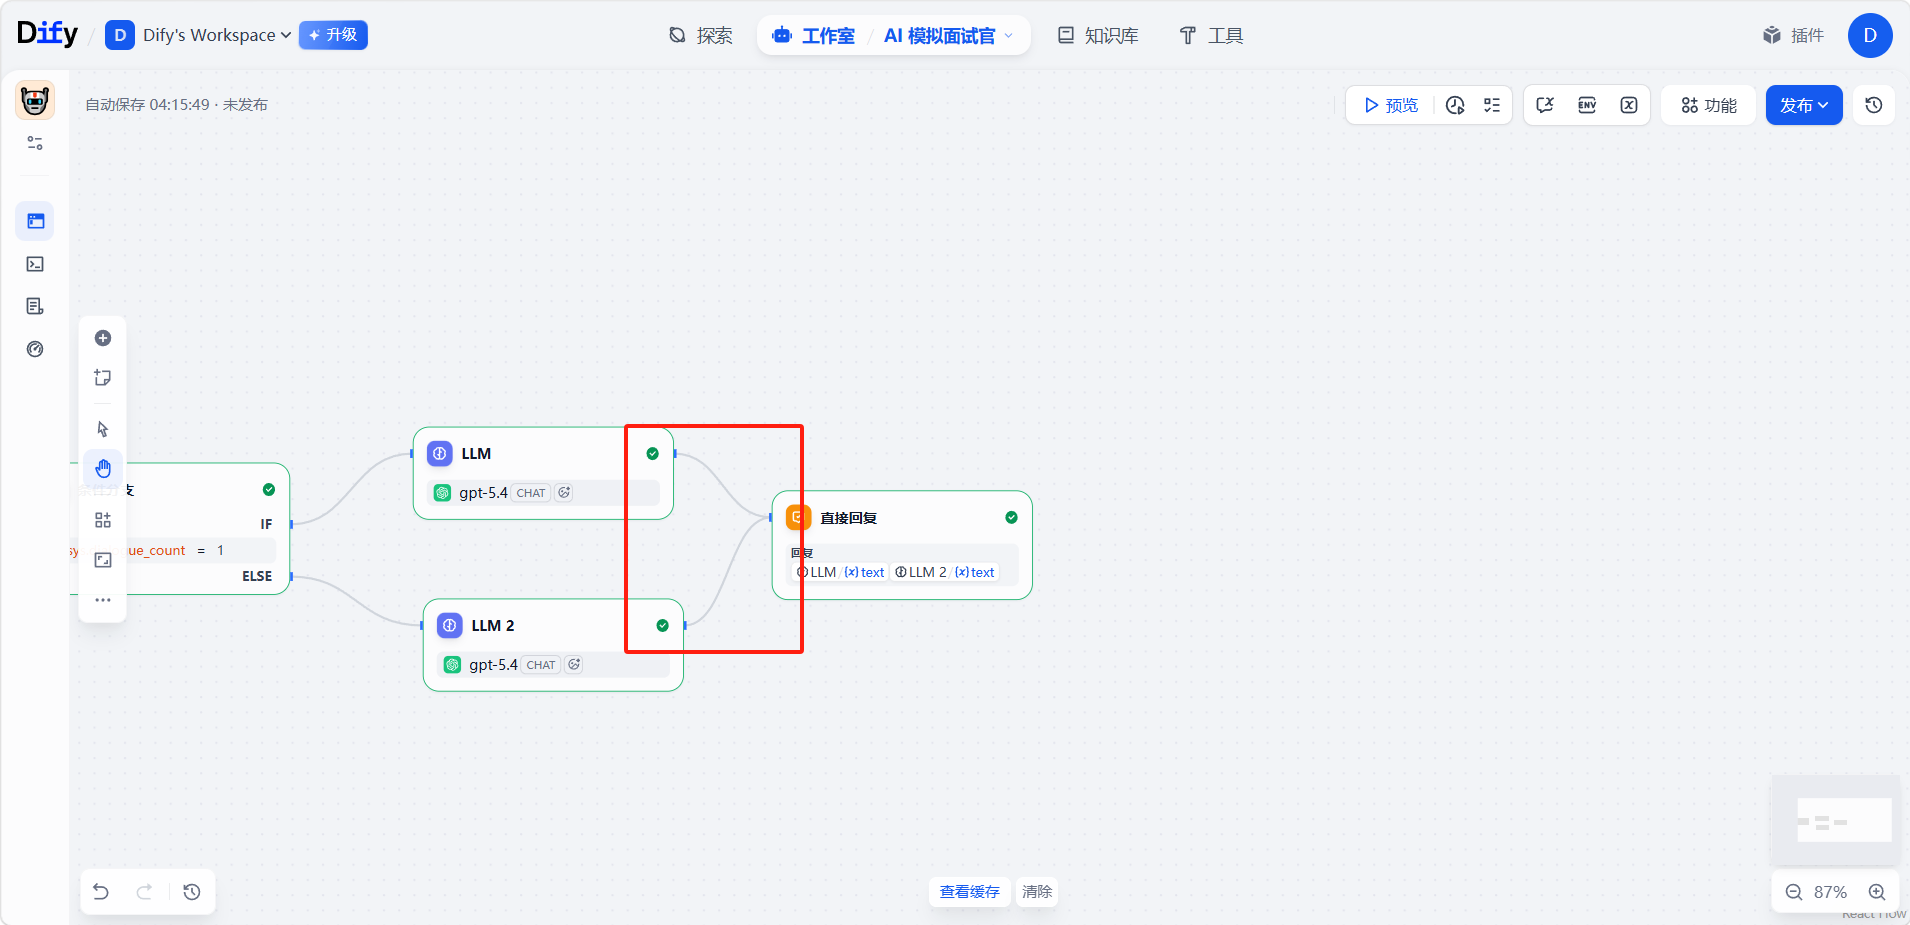Add a note with the sticky note icon

tap(103, 378)
